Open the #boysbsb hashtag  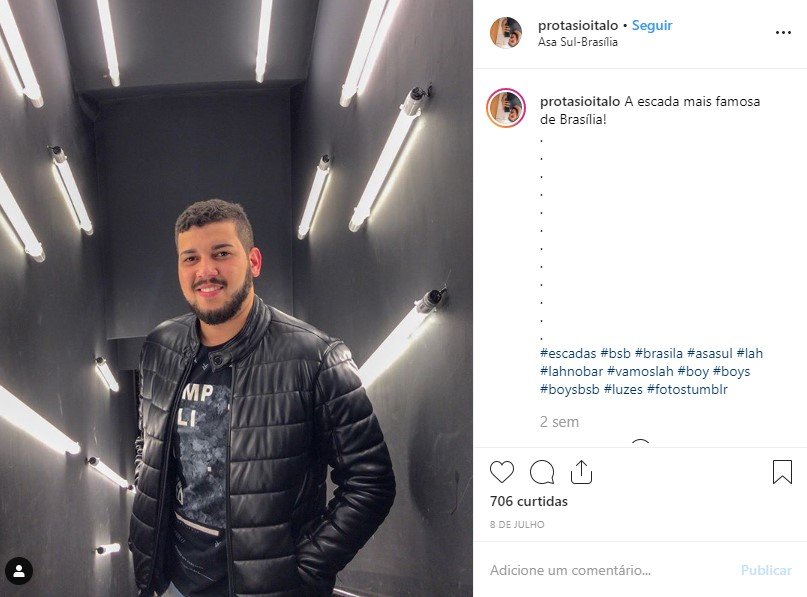click(570, 390)
